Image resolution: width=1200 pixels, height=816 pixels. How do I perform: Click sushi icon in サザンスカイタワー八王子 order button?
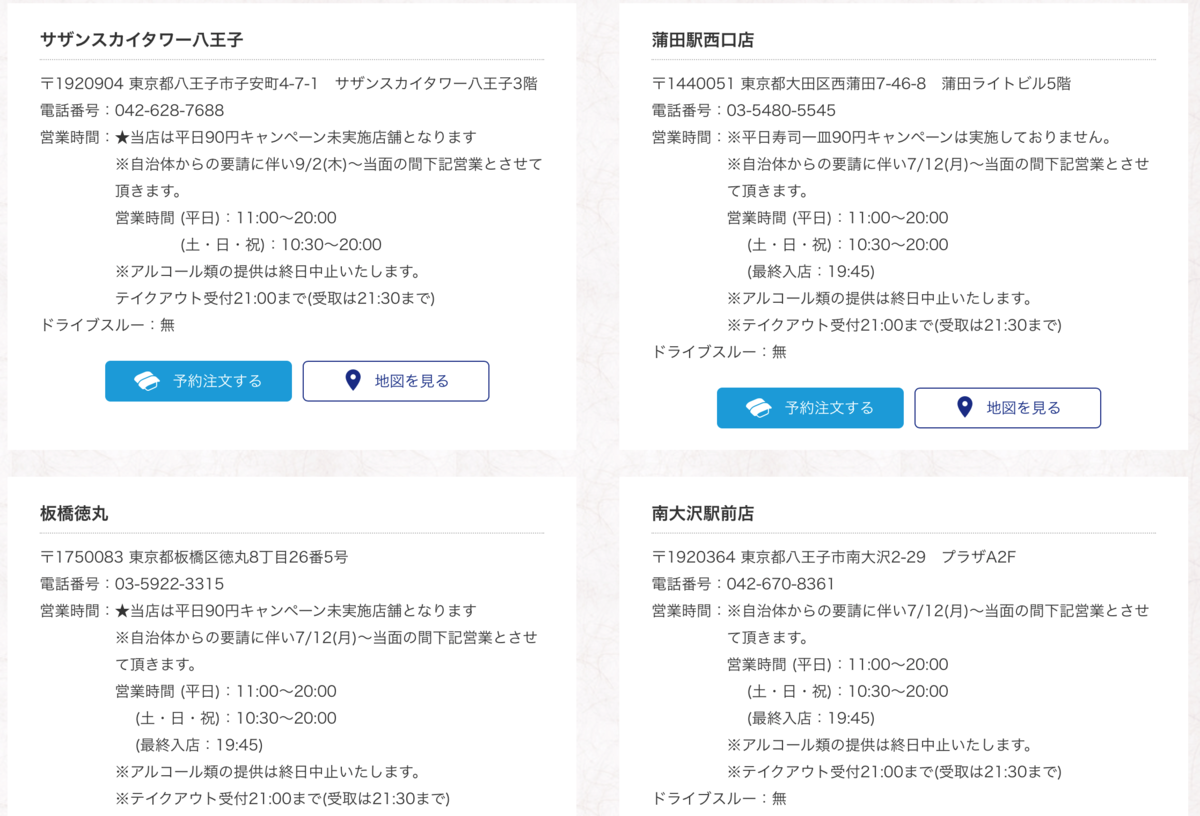pos(147,381)
